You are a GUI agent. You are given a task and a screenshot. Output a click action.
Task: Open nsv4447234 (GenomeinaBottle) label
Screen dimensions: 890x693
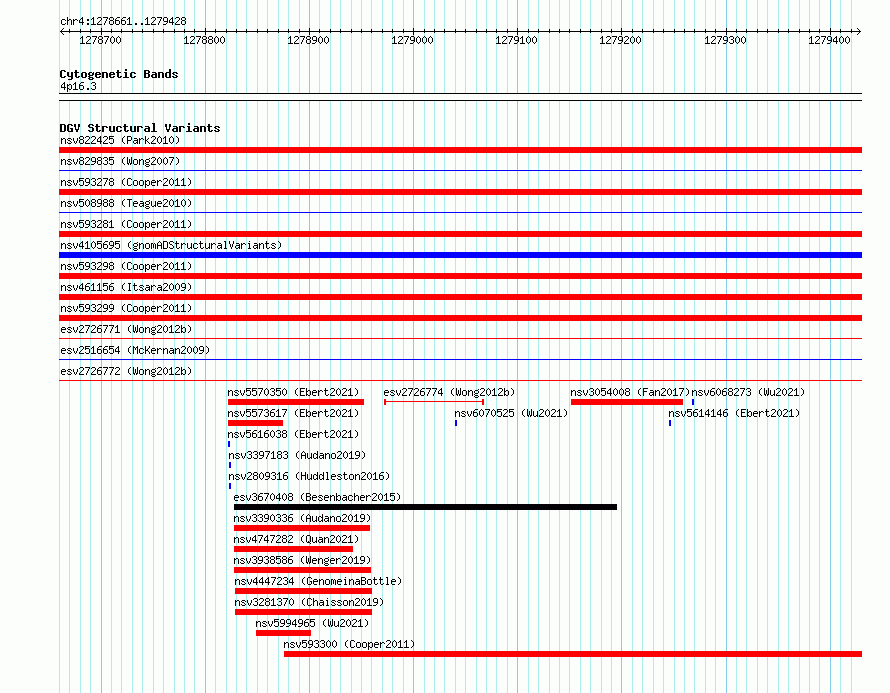point(318,581)
